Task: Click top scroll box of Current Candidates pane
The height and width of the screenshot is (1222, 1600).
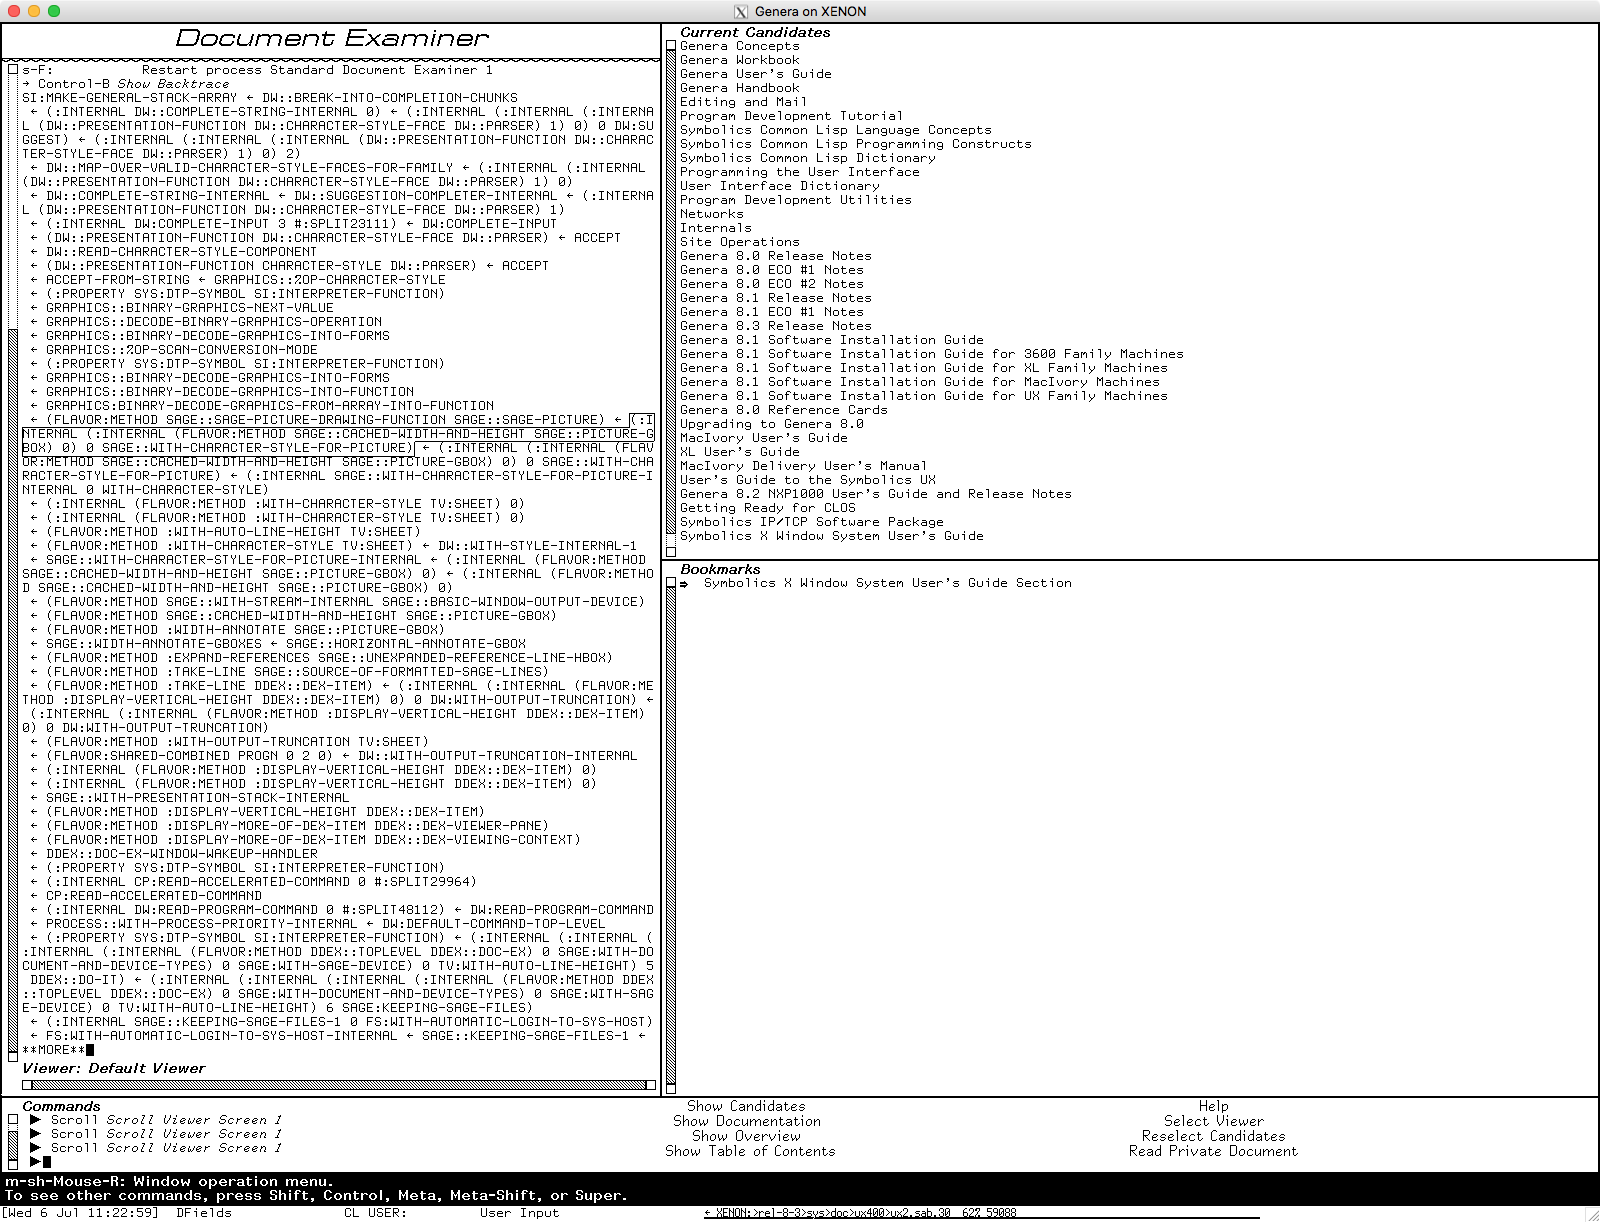Action: point(671,46)
